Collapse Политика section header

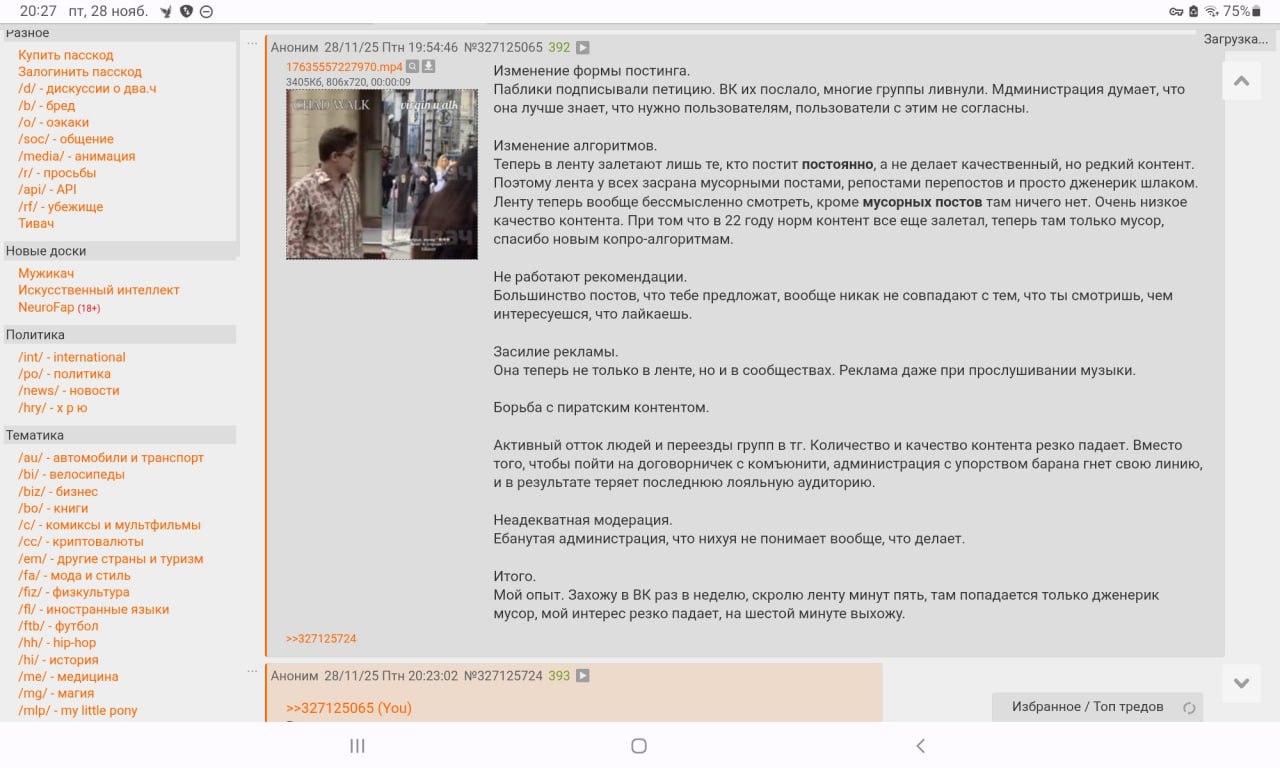(120, 335)
